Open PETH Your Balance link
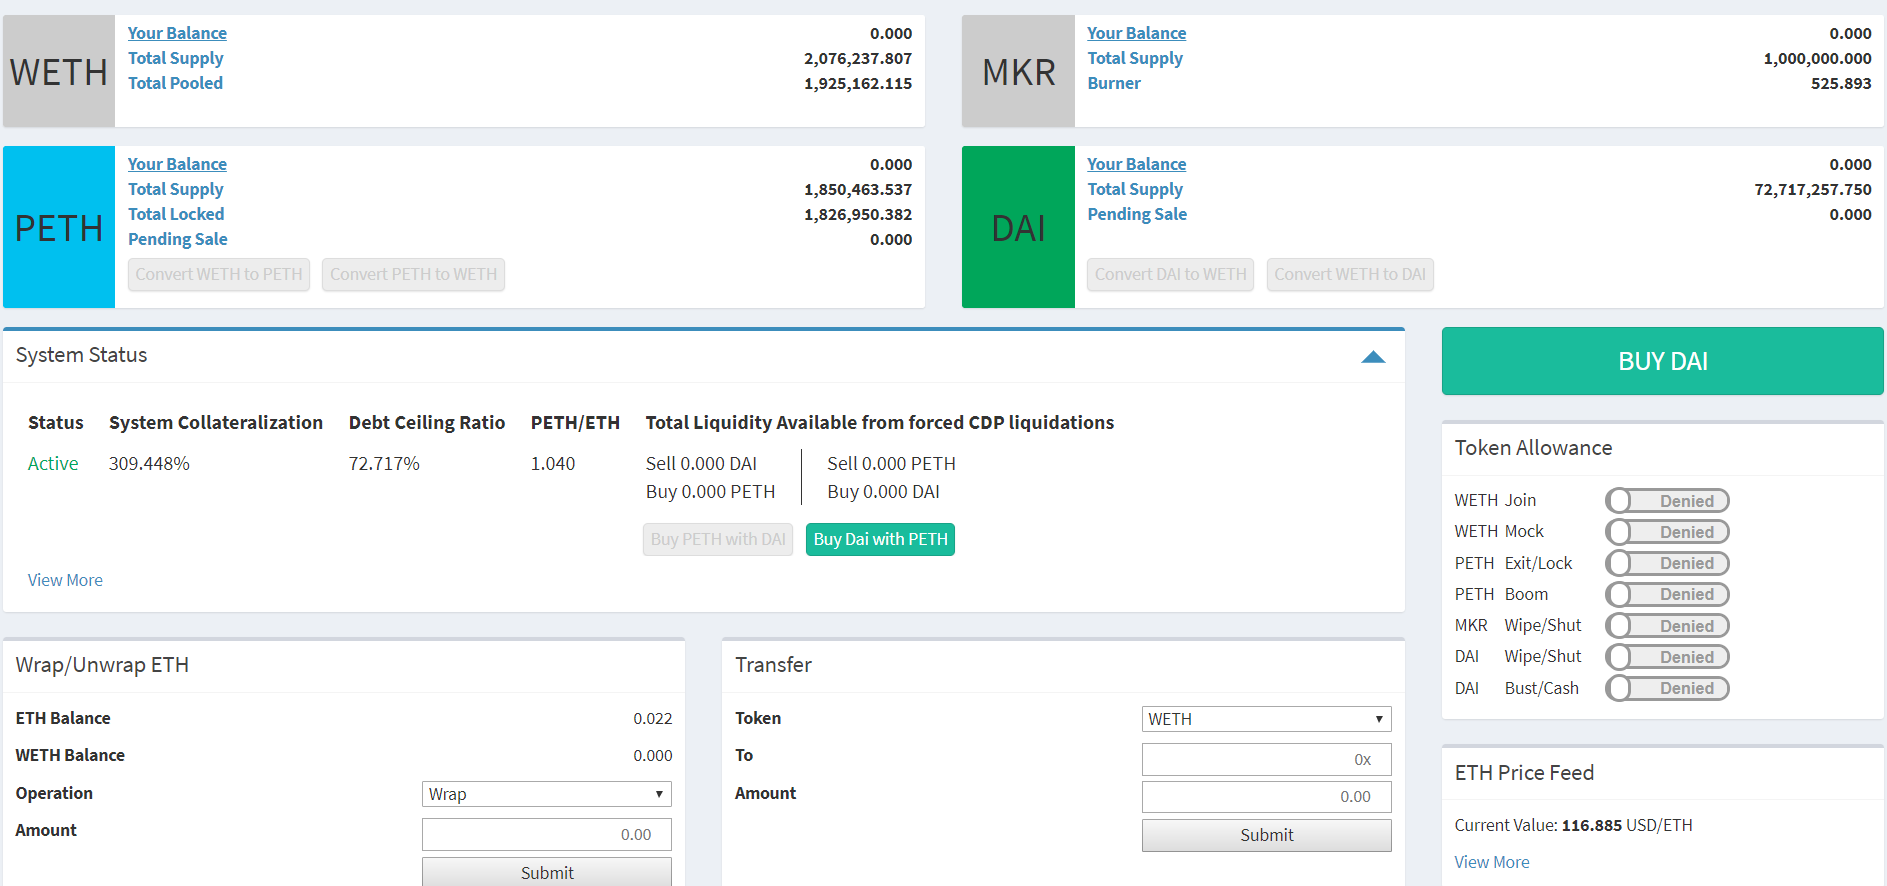This screenshot has height=886, width=1887. pos(177,164)
